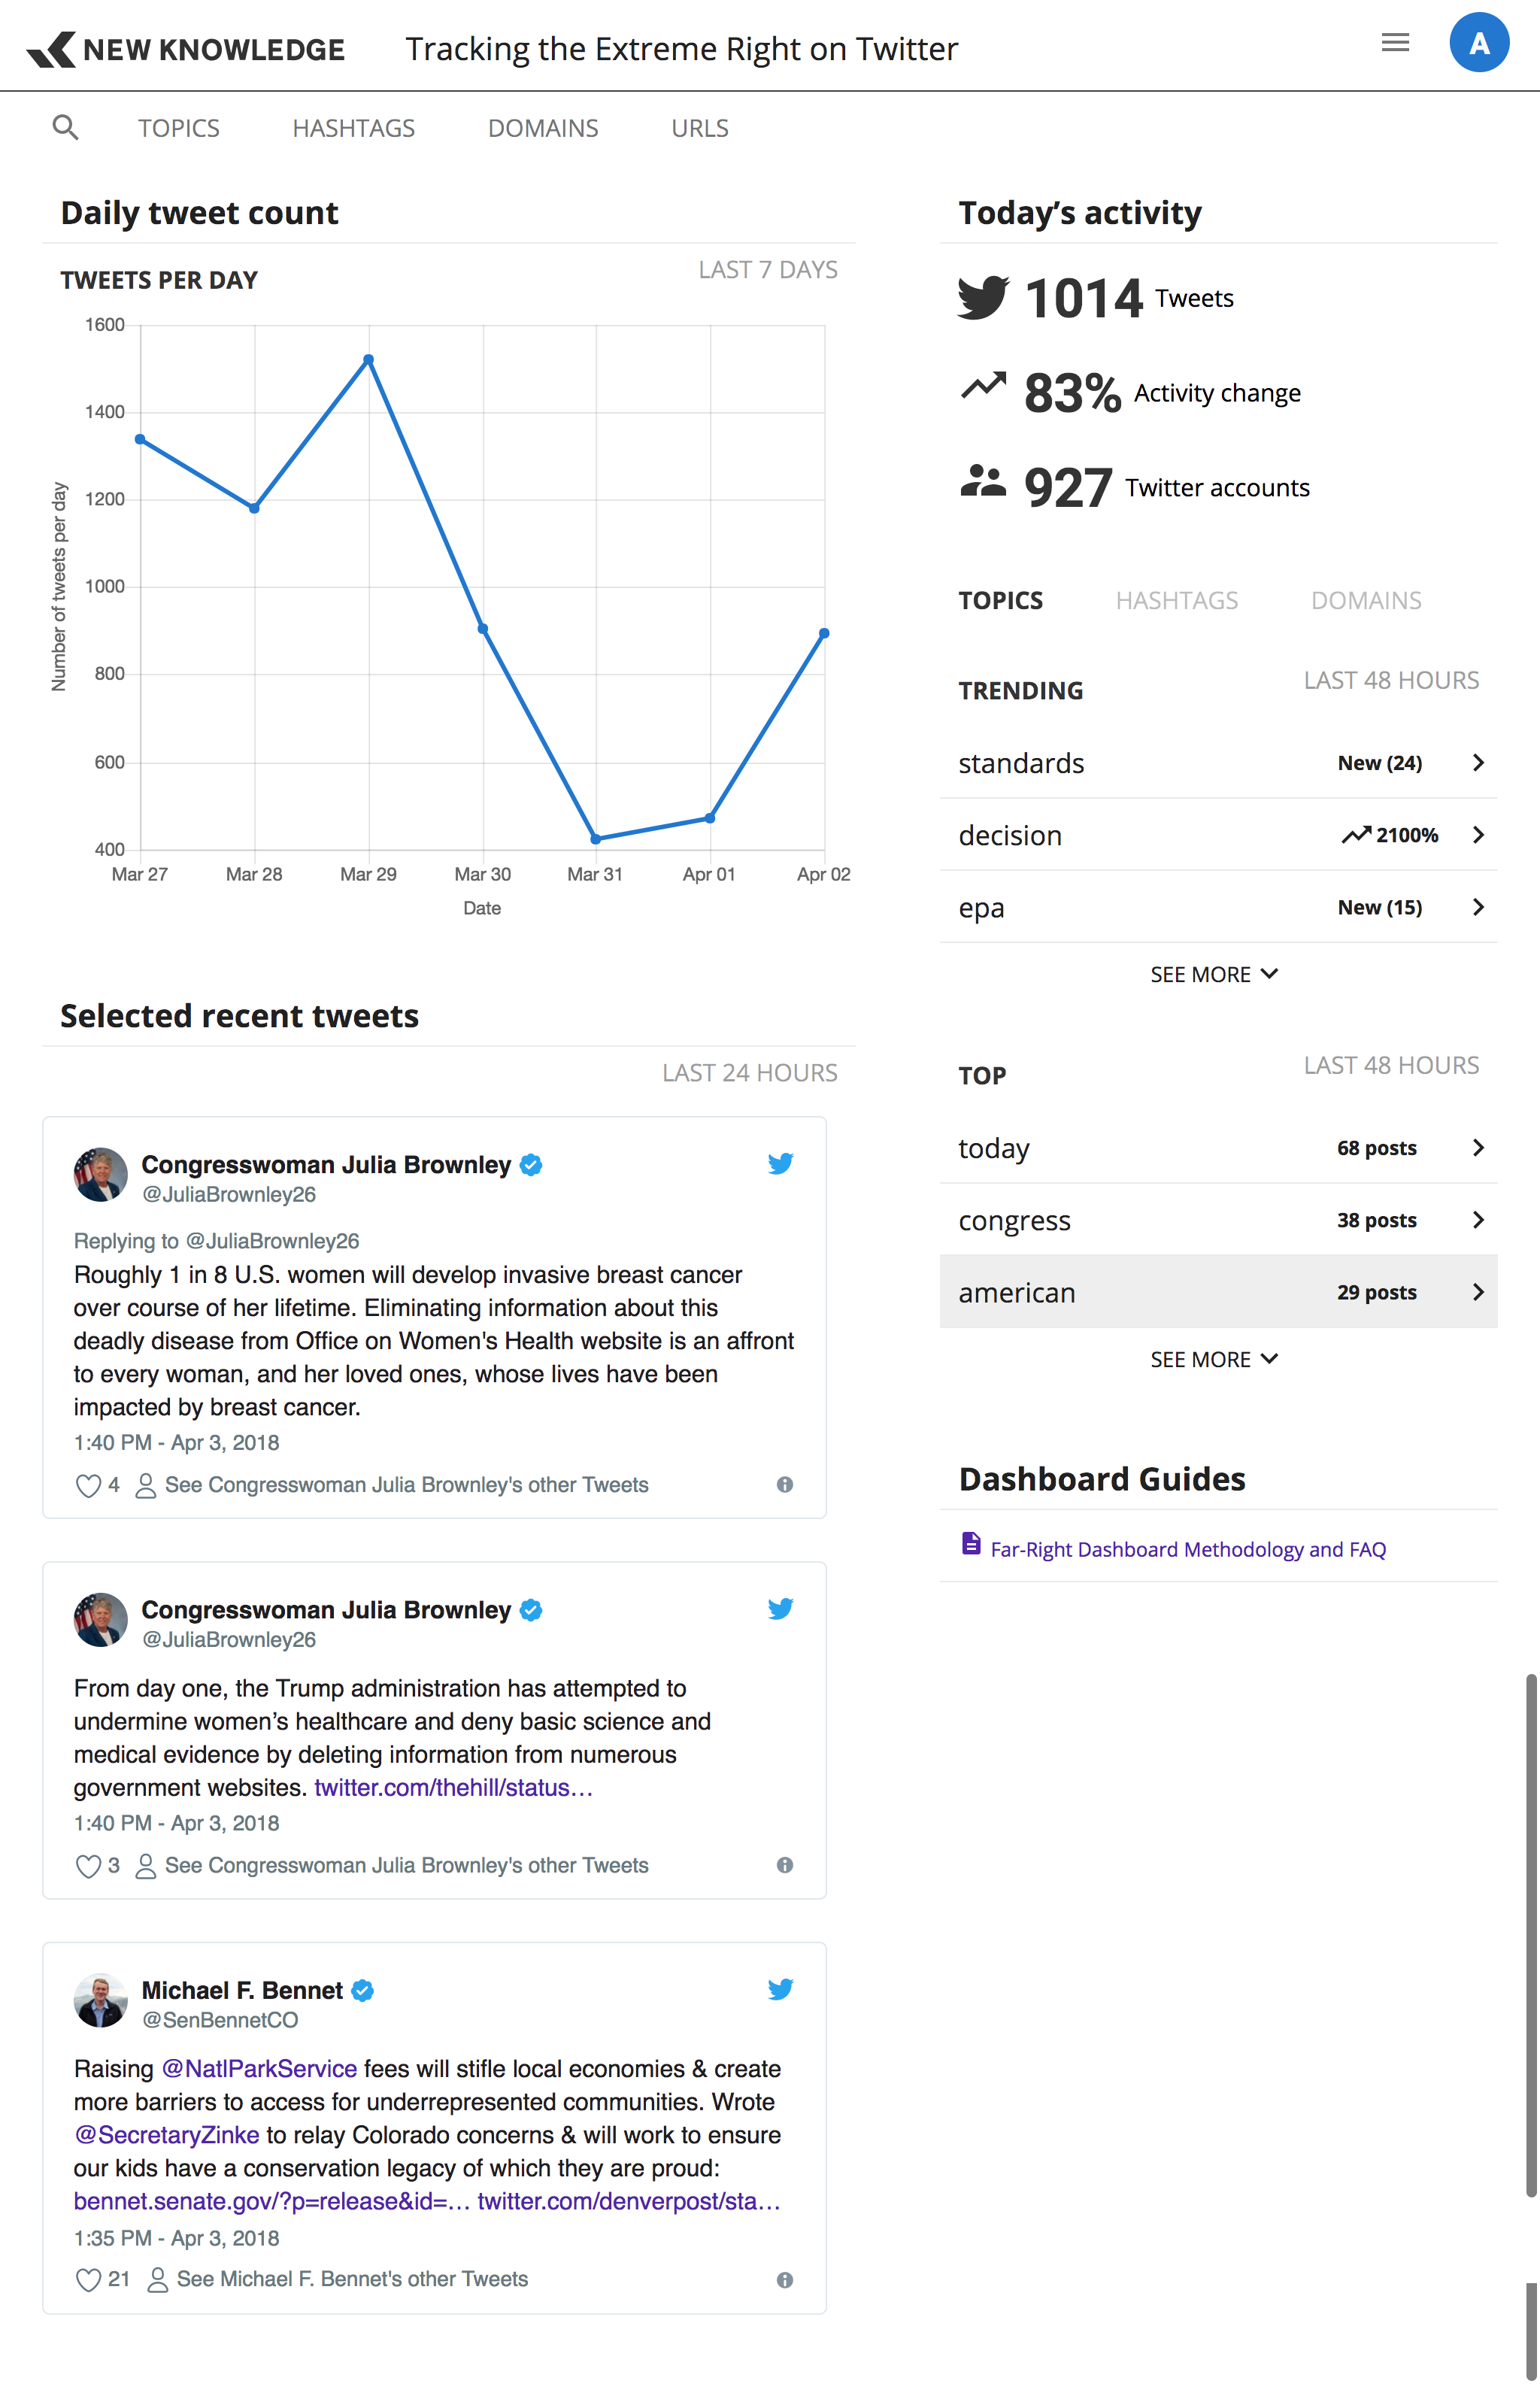Viewport: 1540px width, 2408px height.
Task: Expand See More under Trending topics
Action: click(1213, 974)
